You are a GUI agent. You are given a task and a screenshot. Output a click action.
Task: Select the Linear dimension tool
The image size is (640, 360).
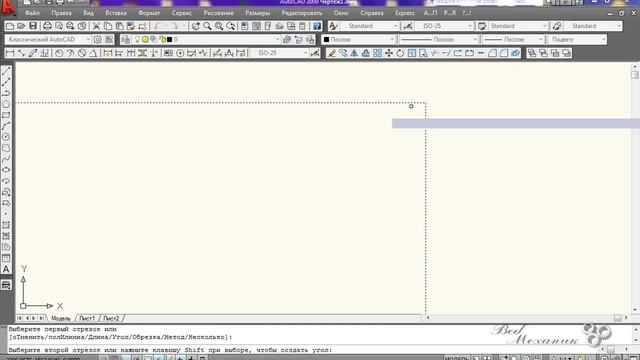(10, 53)
